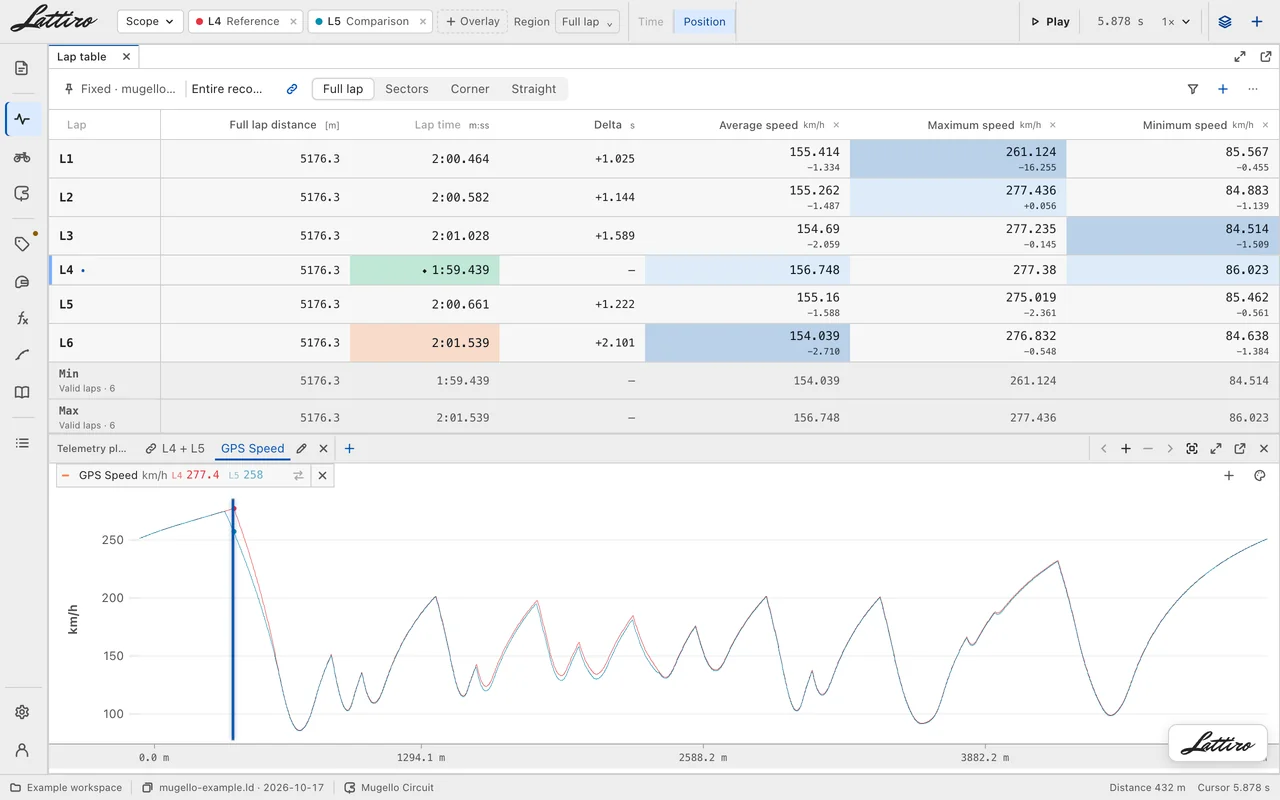Open the Lap table tab
1280x800 pixels.
[82, 57]
